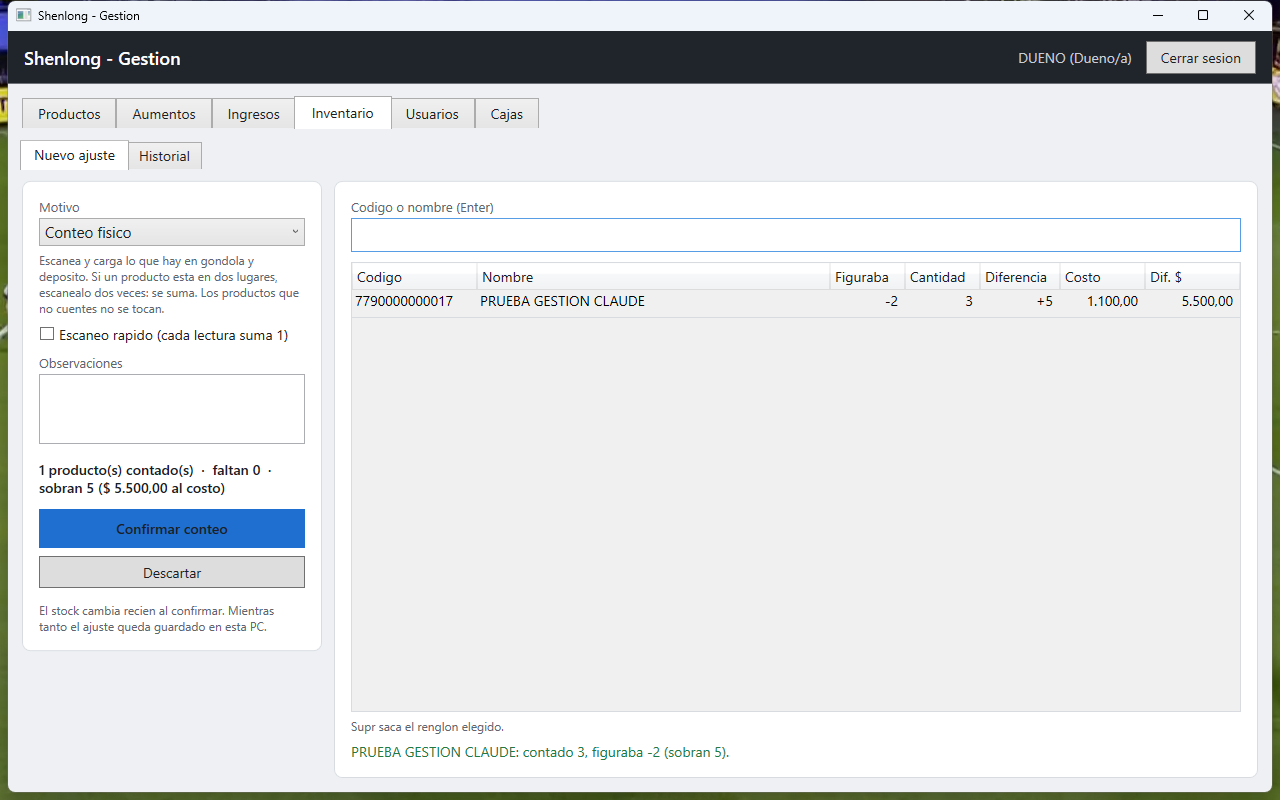Screen dimensions: 1280x800
Task: Click the Shenlong - Gestion header title
Action: click(x=102, y=59)
